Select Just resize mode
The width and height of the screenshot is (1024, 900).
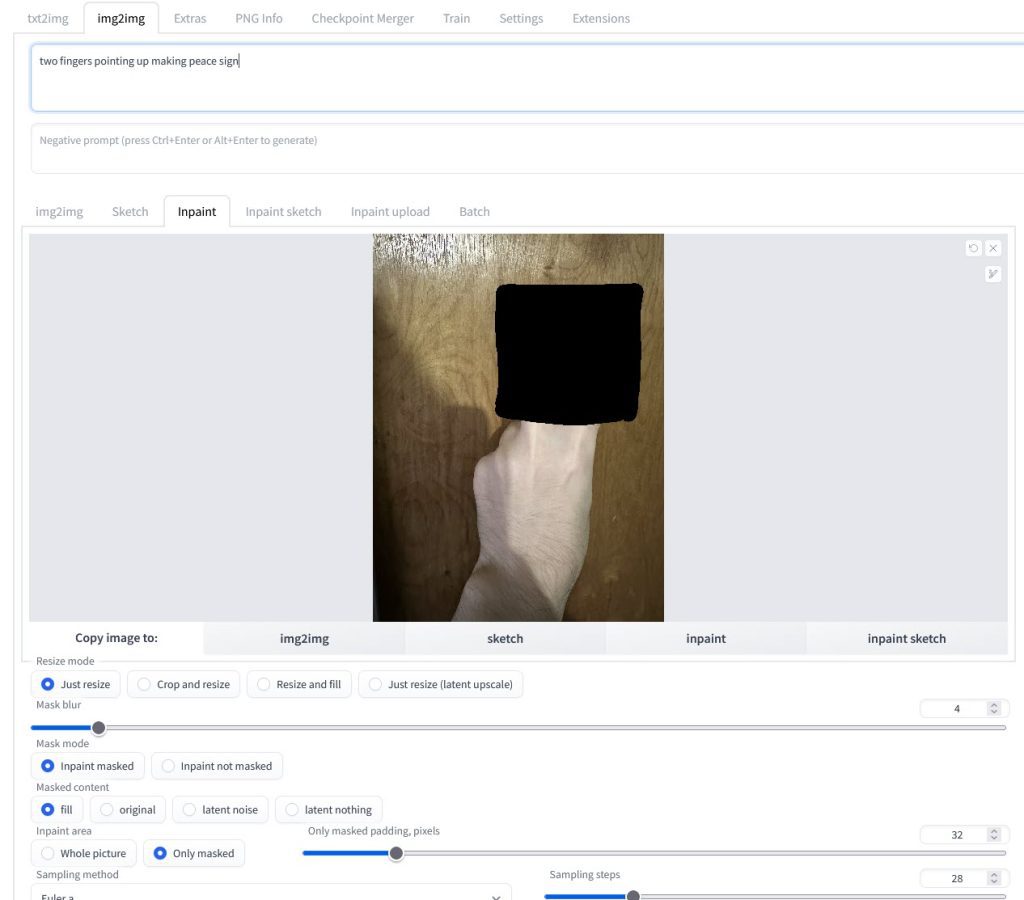(76, 684)
